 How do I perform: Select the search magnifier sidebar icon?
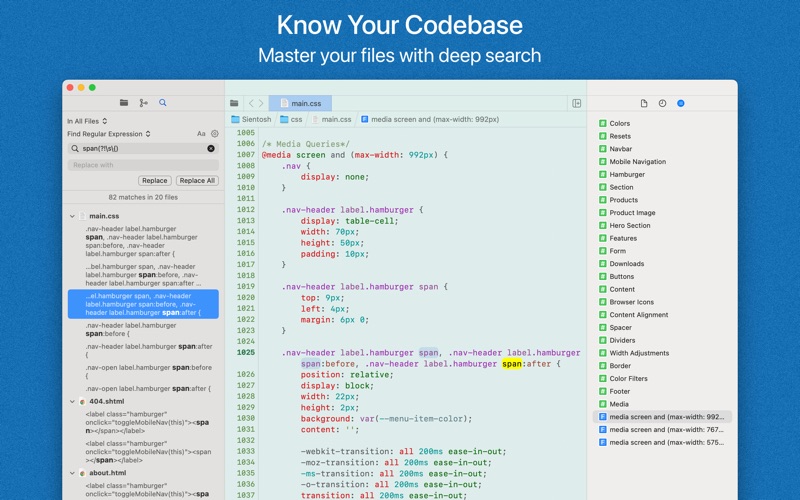pyautogui.click(x=163, y=103)
